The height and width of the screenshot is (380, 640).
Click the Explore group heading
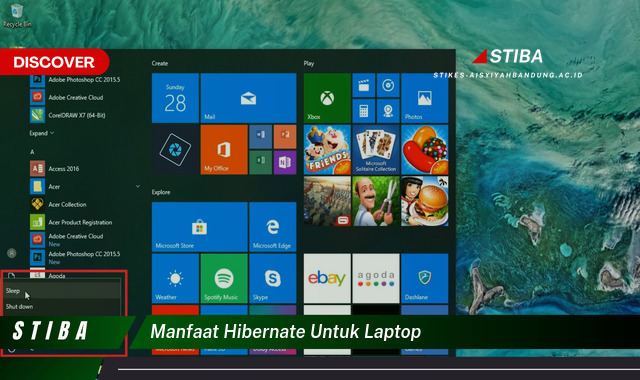(161, 192)
